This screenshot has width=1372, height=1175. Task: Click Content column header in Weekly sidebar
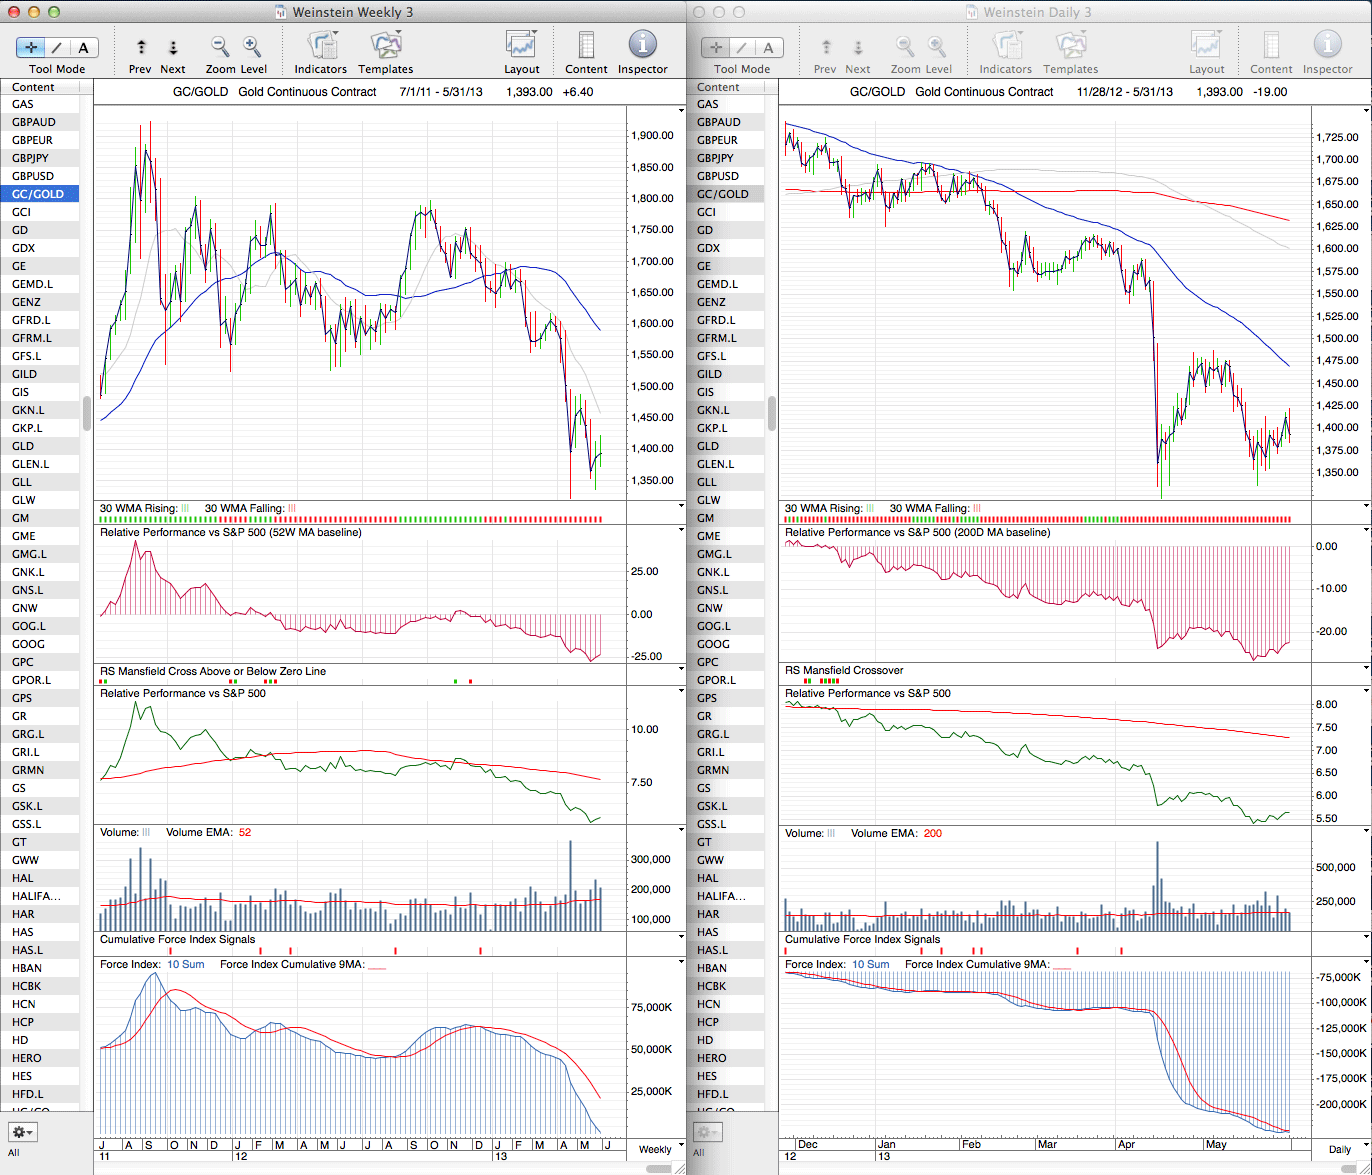[34, 87]
